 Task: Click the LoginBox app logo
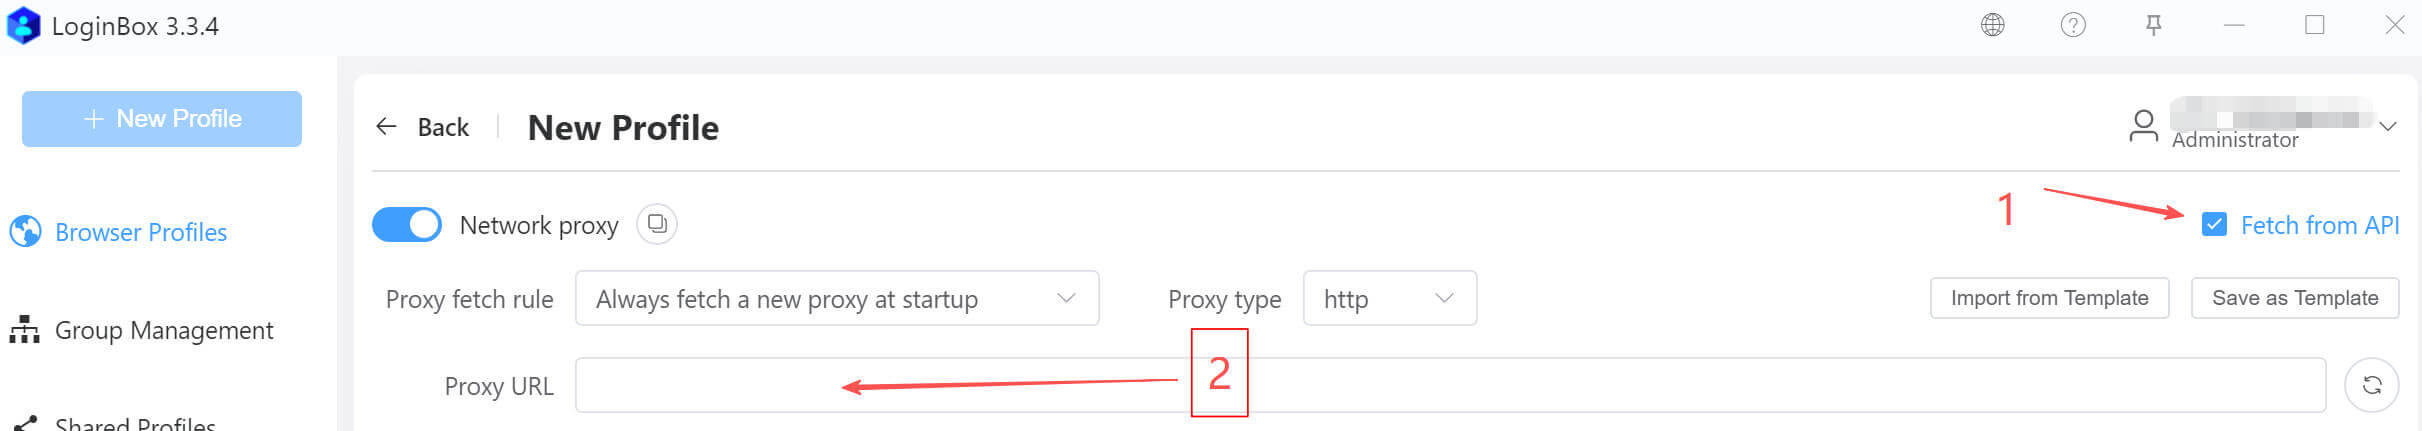[x=23, y=26]
